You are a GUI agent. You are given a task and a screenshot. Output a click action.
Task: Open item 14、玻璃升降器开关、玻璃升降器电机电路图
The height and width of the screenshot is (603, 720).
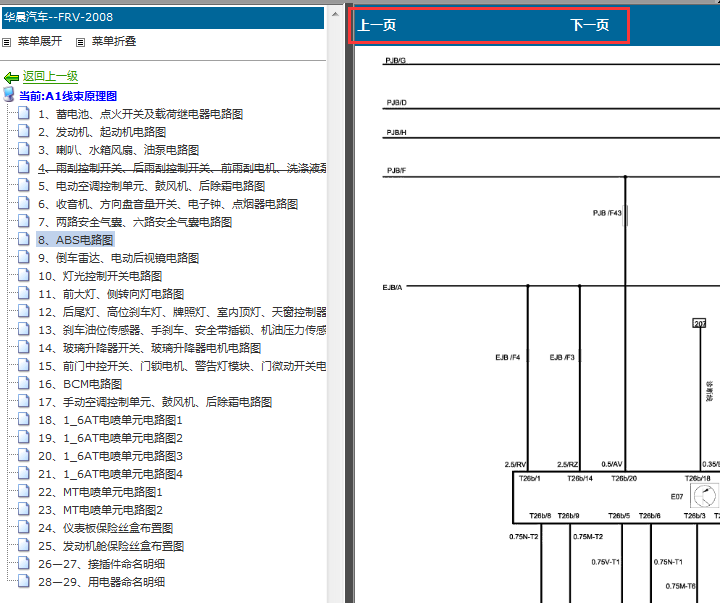click(x=150, y=348)
